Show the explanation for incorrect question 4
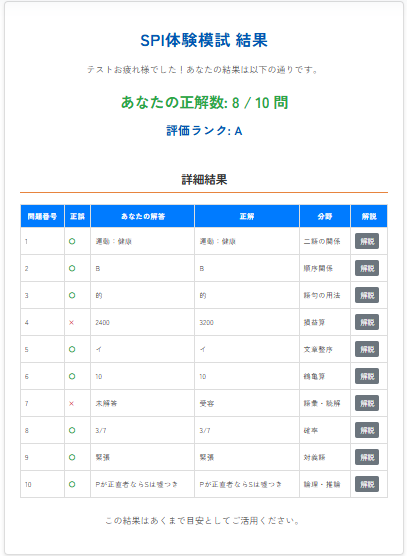The image size is (407, 556). 367,322
